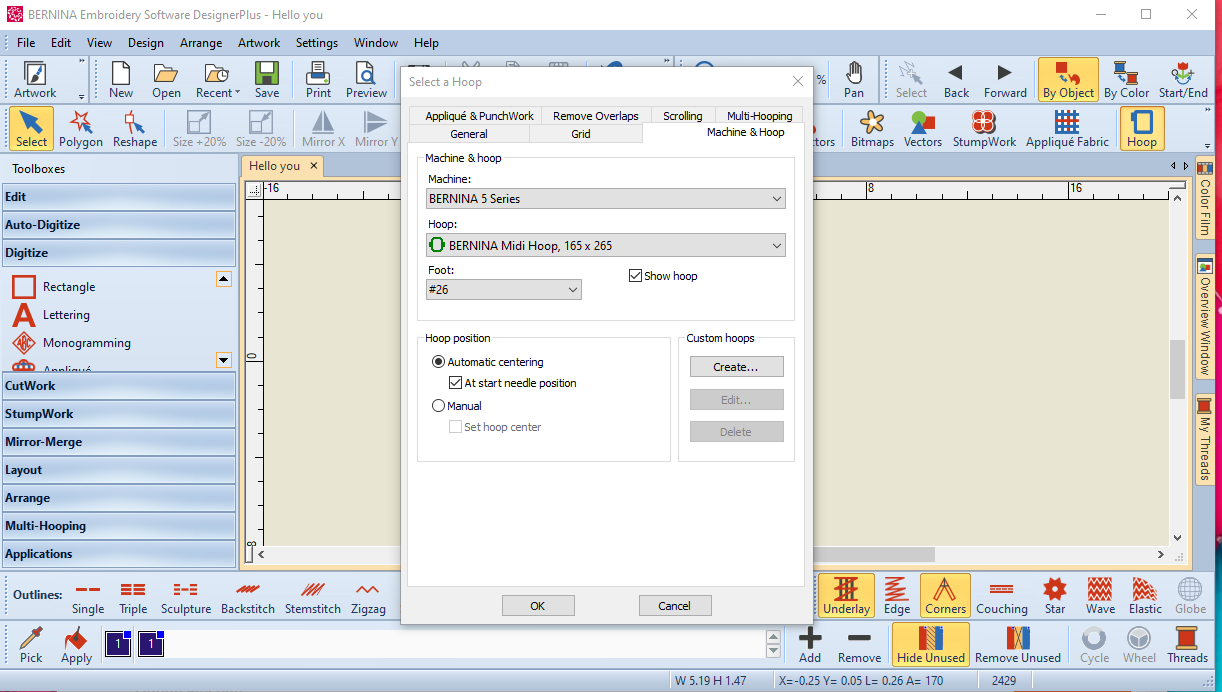This screenshot has width=1222, height=692.
Task: Open the Foot #26 dropdown
Action: click(x=504, y=289)
